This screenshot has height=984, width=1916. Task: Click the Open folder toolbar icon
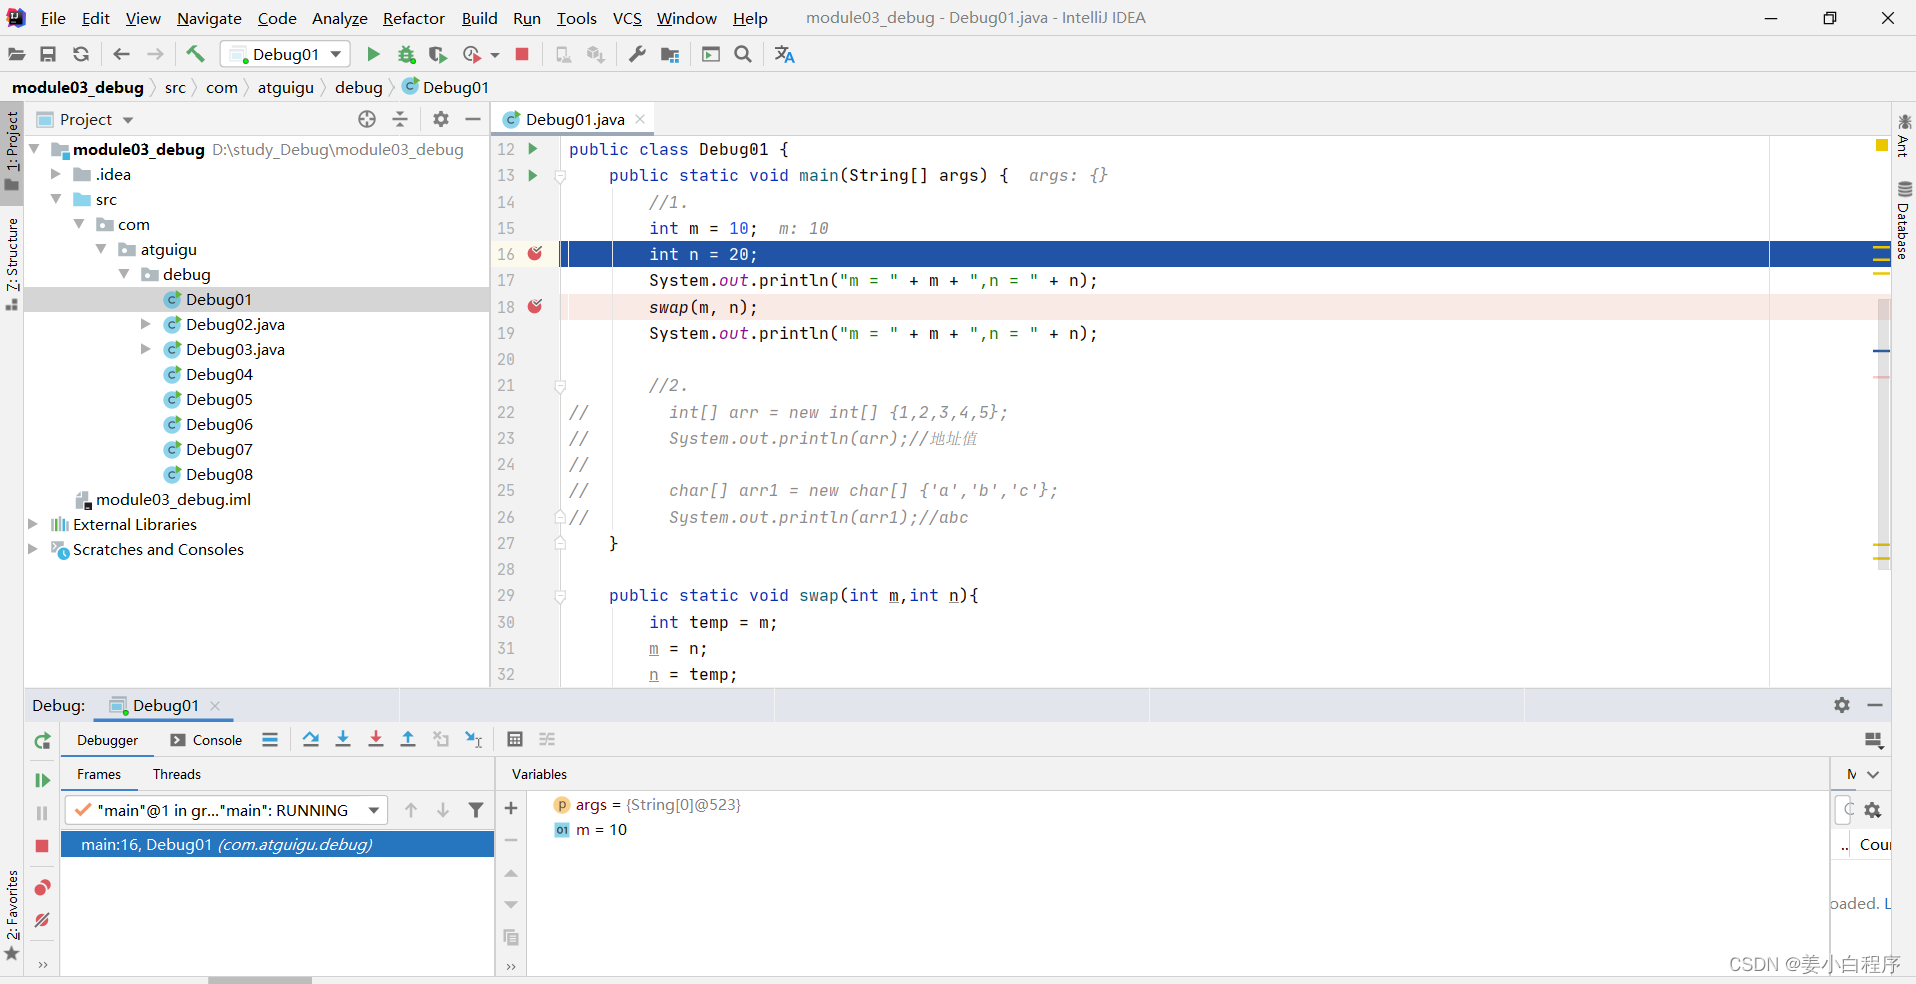(x=16, y=54)
